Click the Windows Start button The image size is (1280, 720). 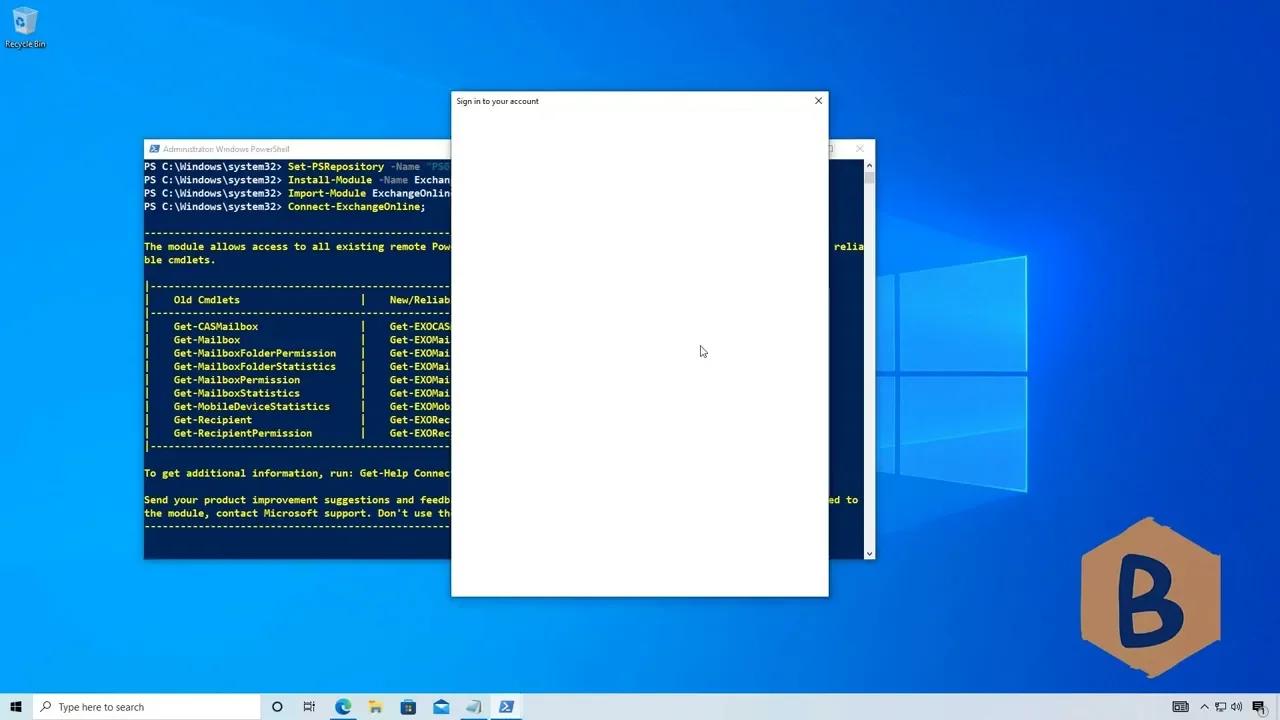[16, 707]
